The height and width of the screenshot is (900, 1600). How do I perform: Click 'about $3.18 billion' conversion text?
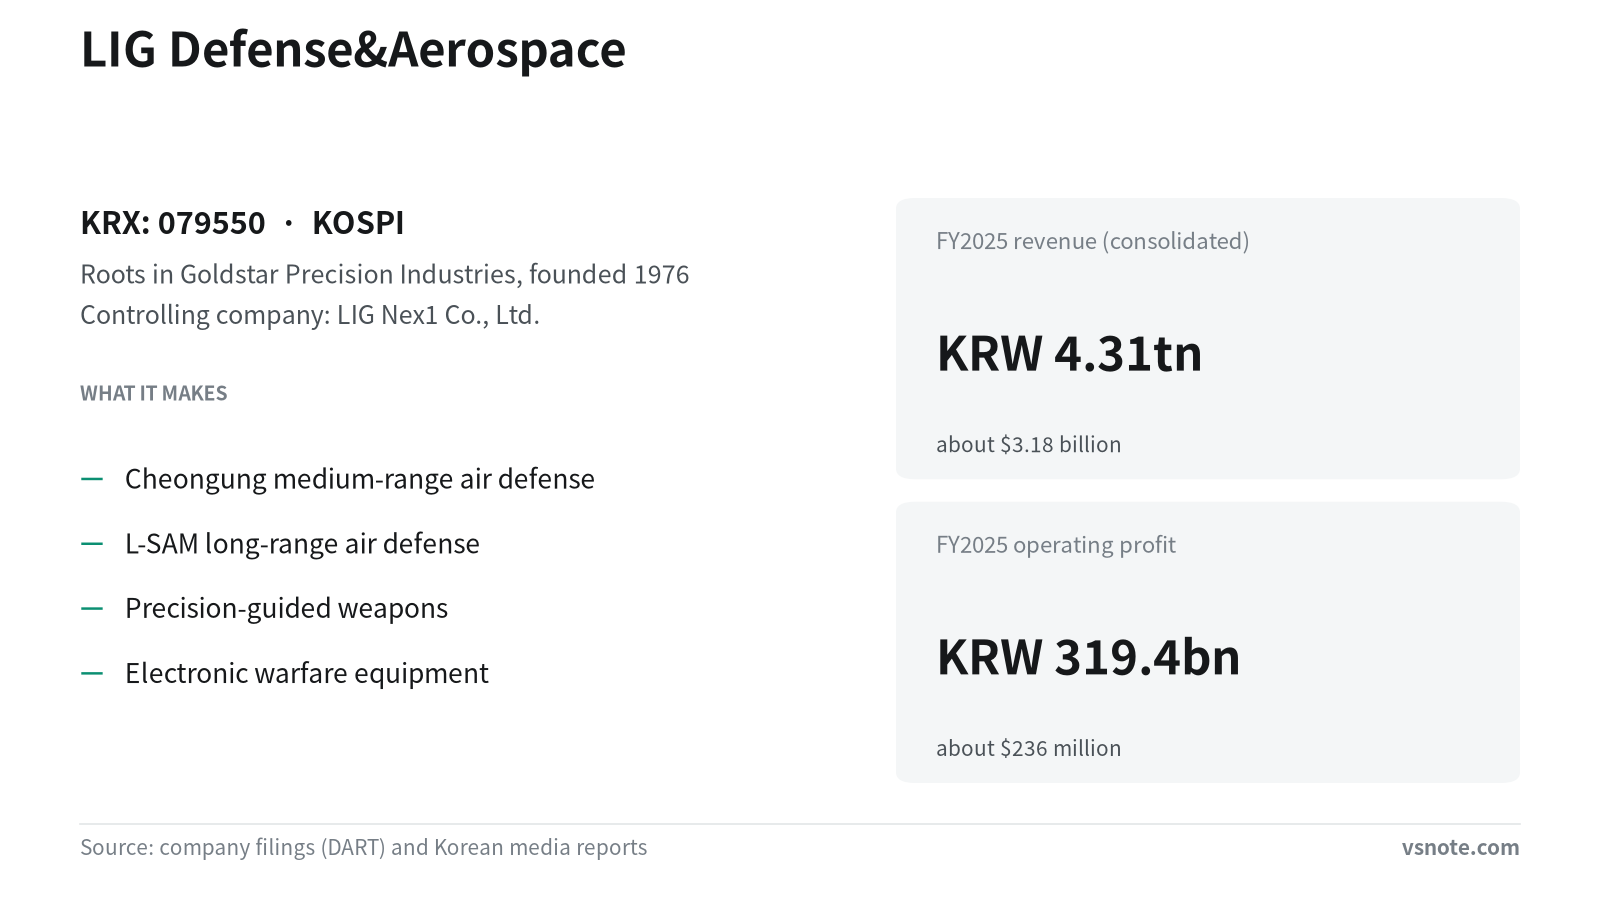[x=1029, y=444]
